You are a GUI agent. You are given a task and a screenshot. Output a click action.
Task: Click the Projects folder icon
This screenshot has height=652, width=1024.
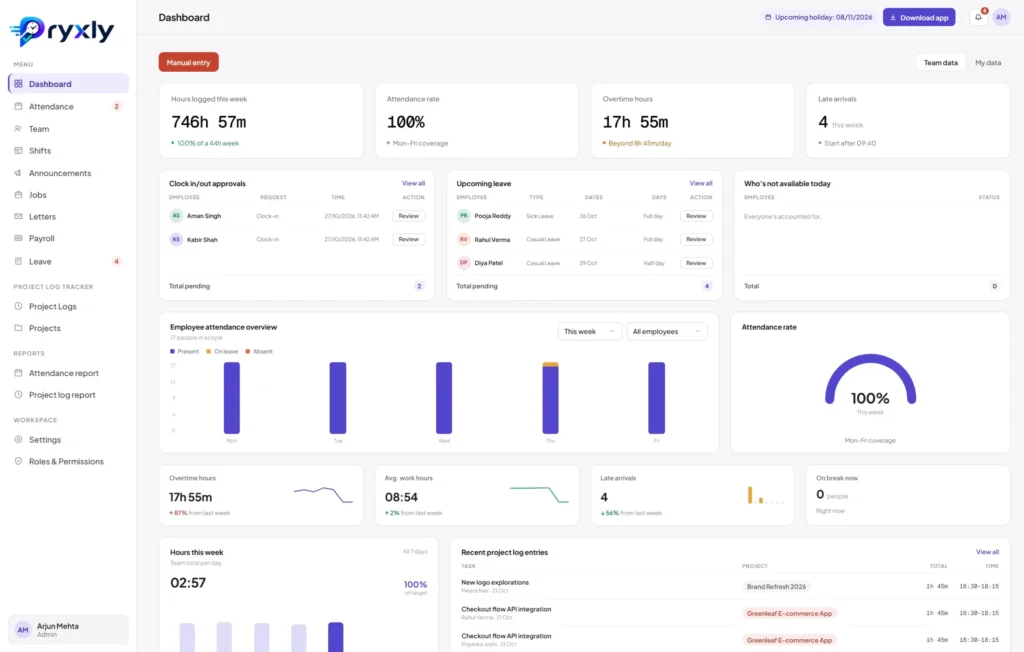(18, 328)
